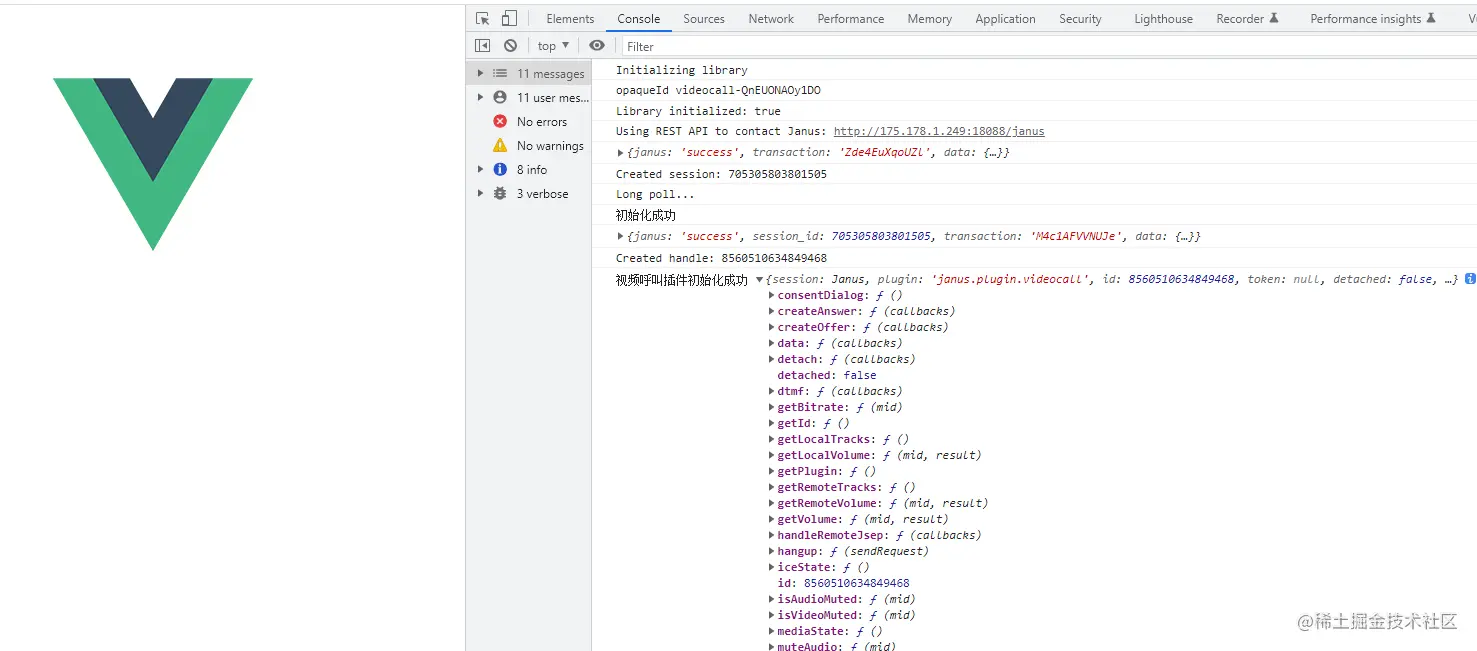Select the 3 verbose bug icon

coord(500,193)
